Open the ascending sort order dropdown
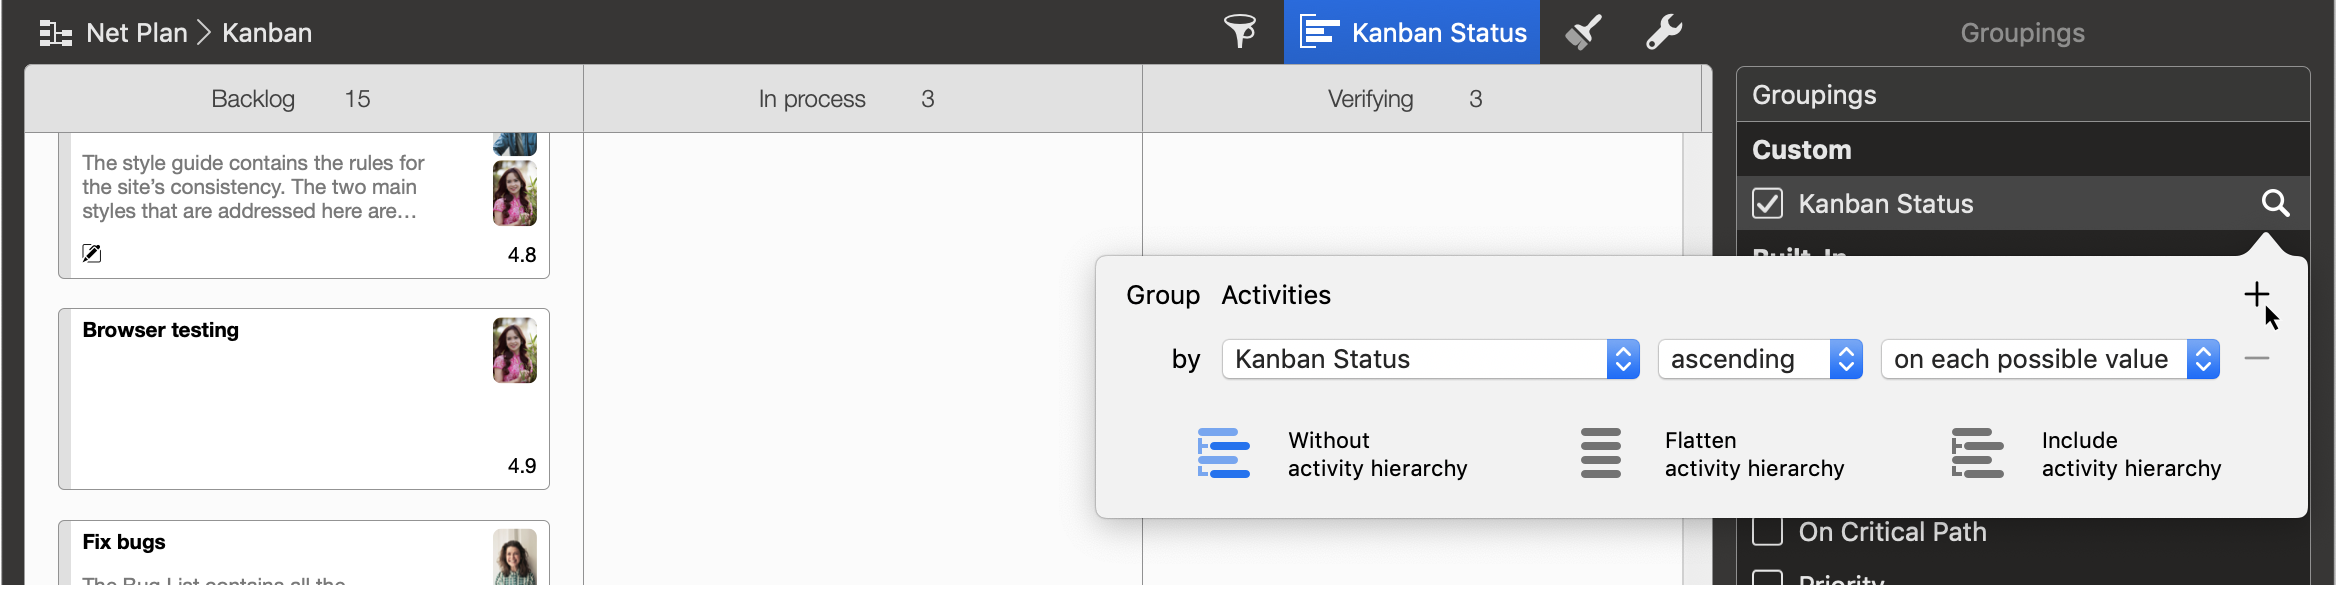The width and height of the screenshot is (2336, 592). 1759,359
